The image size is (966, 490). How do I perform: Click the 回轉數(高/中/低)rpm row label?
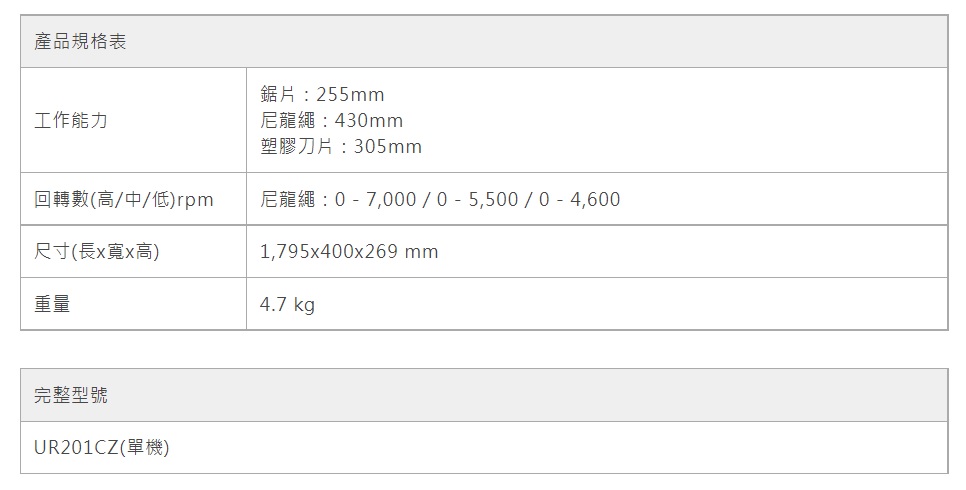(x=124, y=200)
